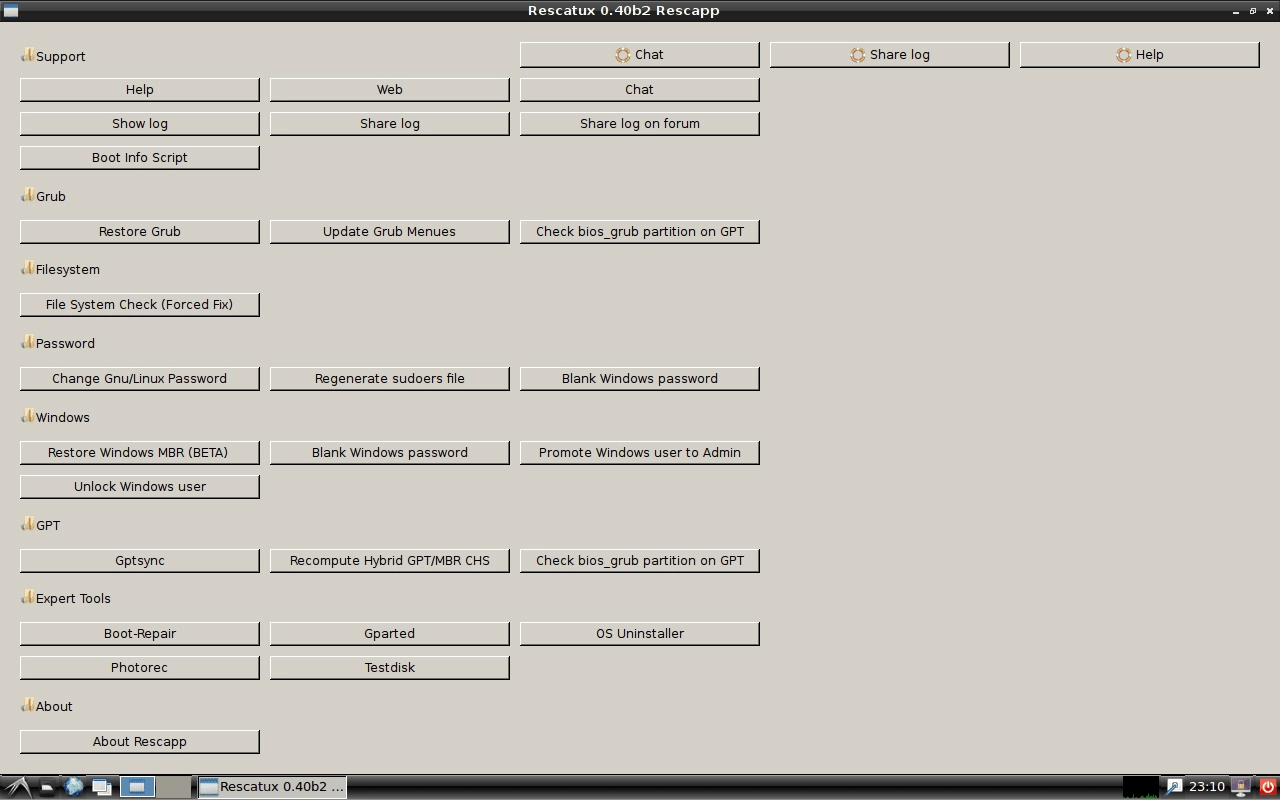Open Help in the Support section row
The height and width of the screenshot is (800, 1280).
[139, 90]
